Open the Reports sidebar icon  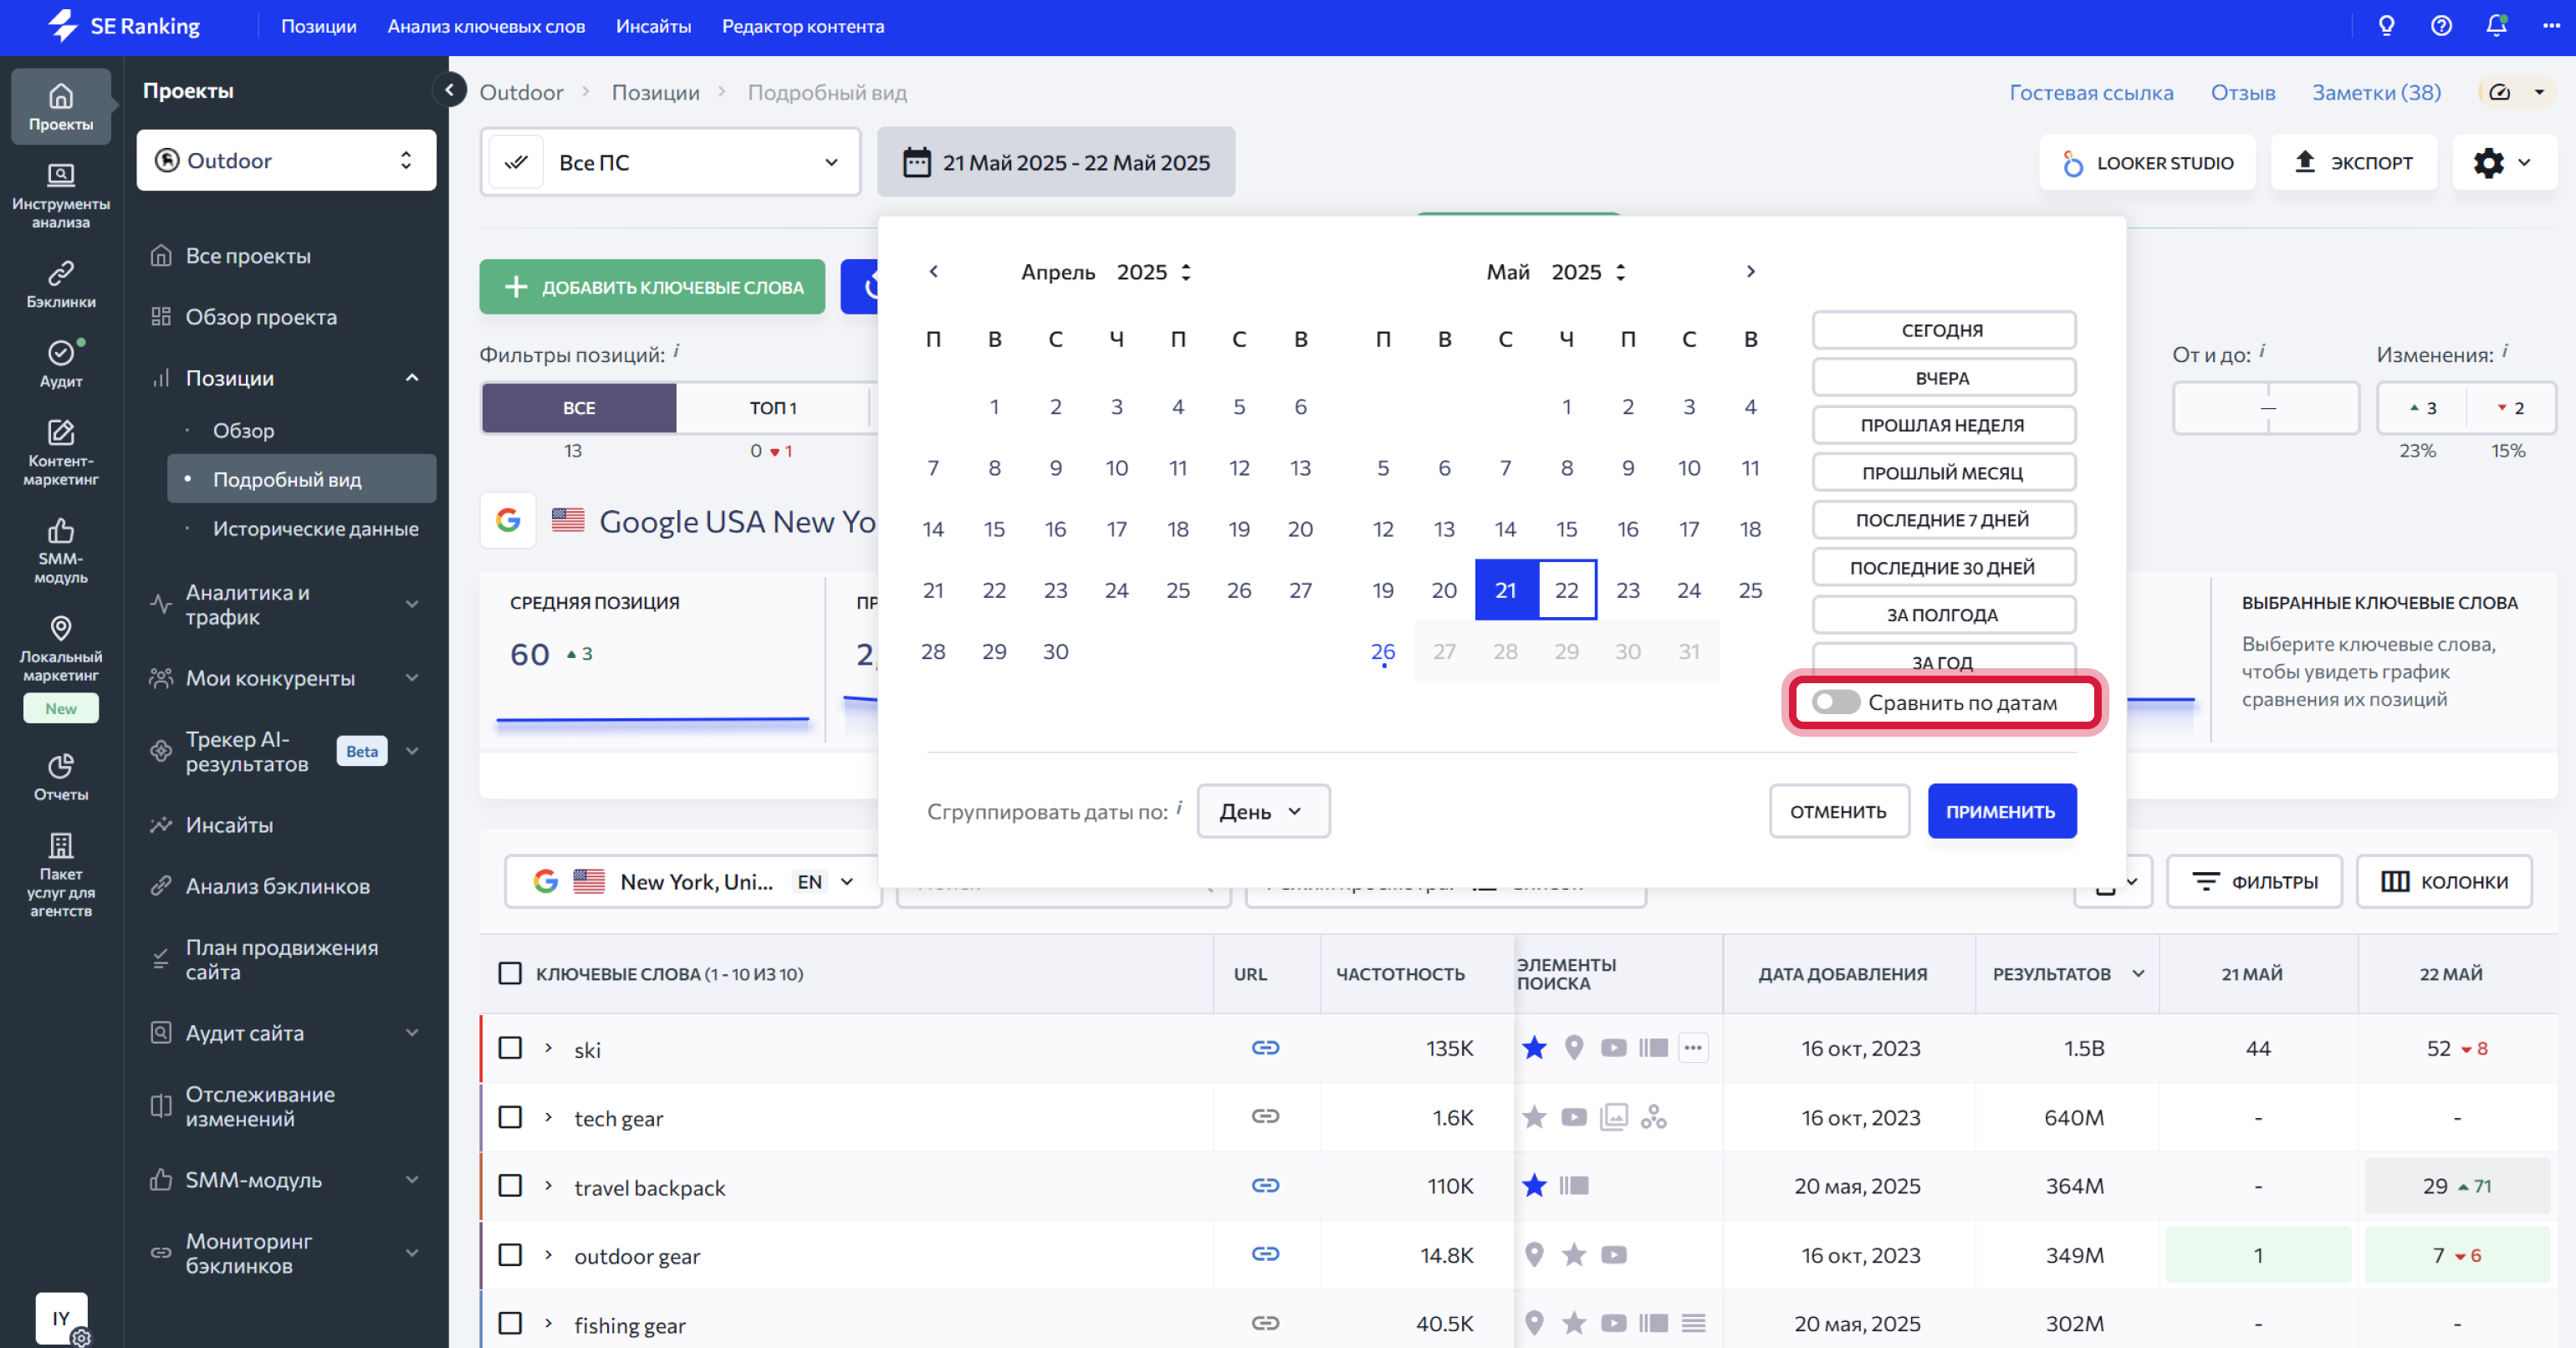(61, 777)
